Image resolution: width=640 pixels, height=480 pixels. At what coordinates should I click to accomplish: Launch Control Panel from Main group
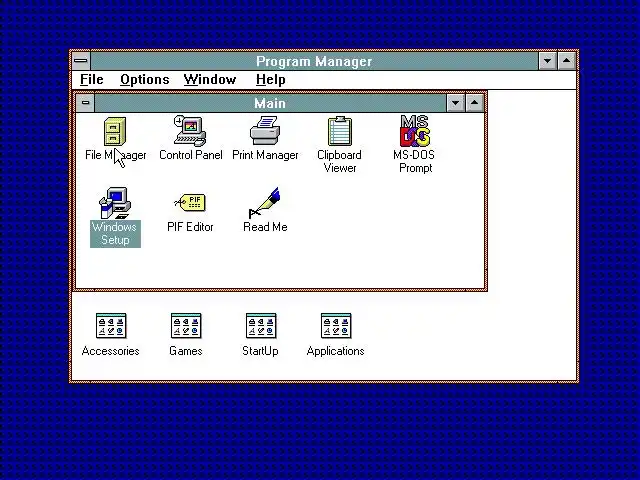coord(190,131)
